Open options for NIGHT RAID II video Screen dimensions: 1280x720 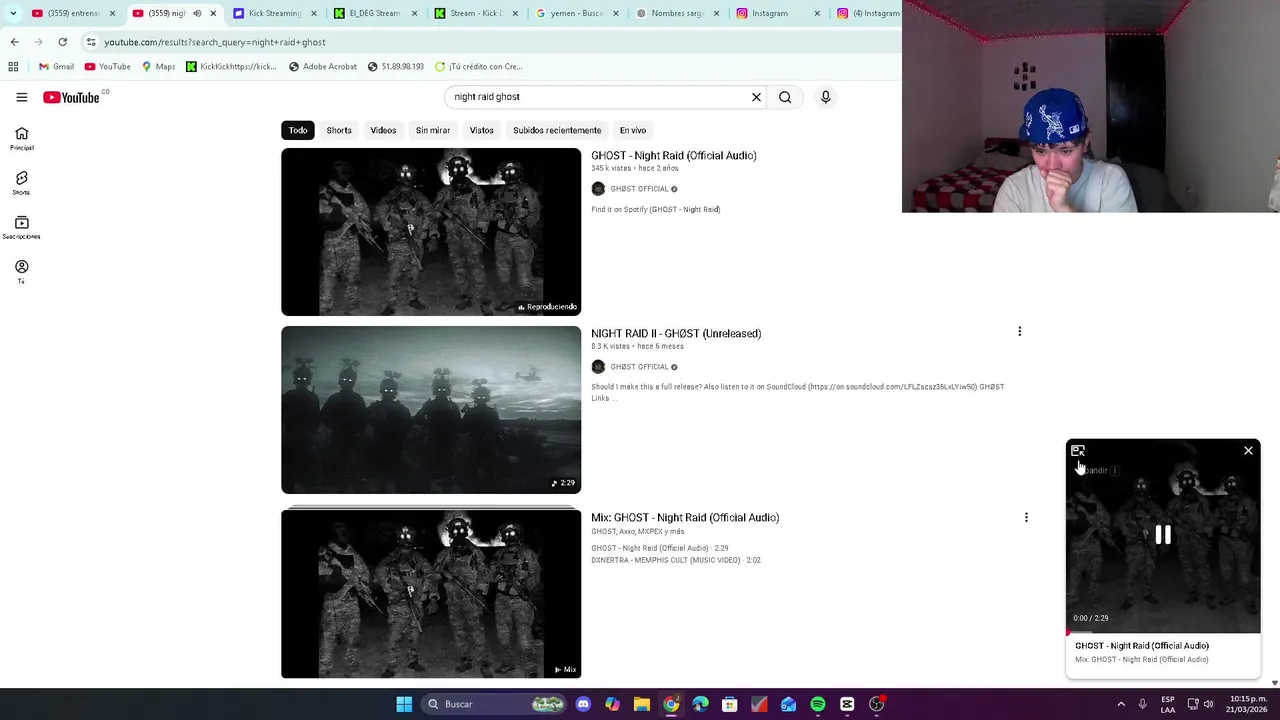[x=1019, y=332]
